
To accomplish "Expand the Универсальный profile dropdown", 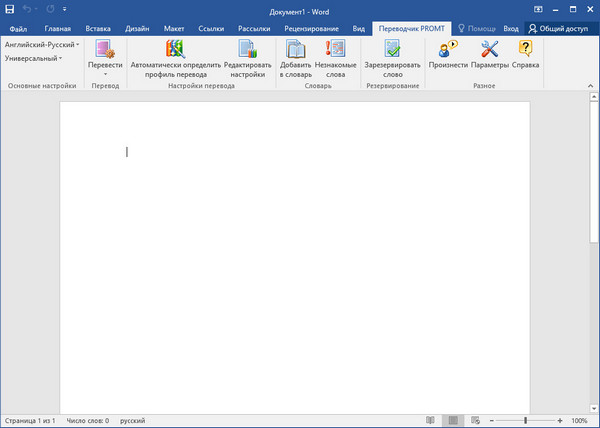I will pos(34,59).
